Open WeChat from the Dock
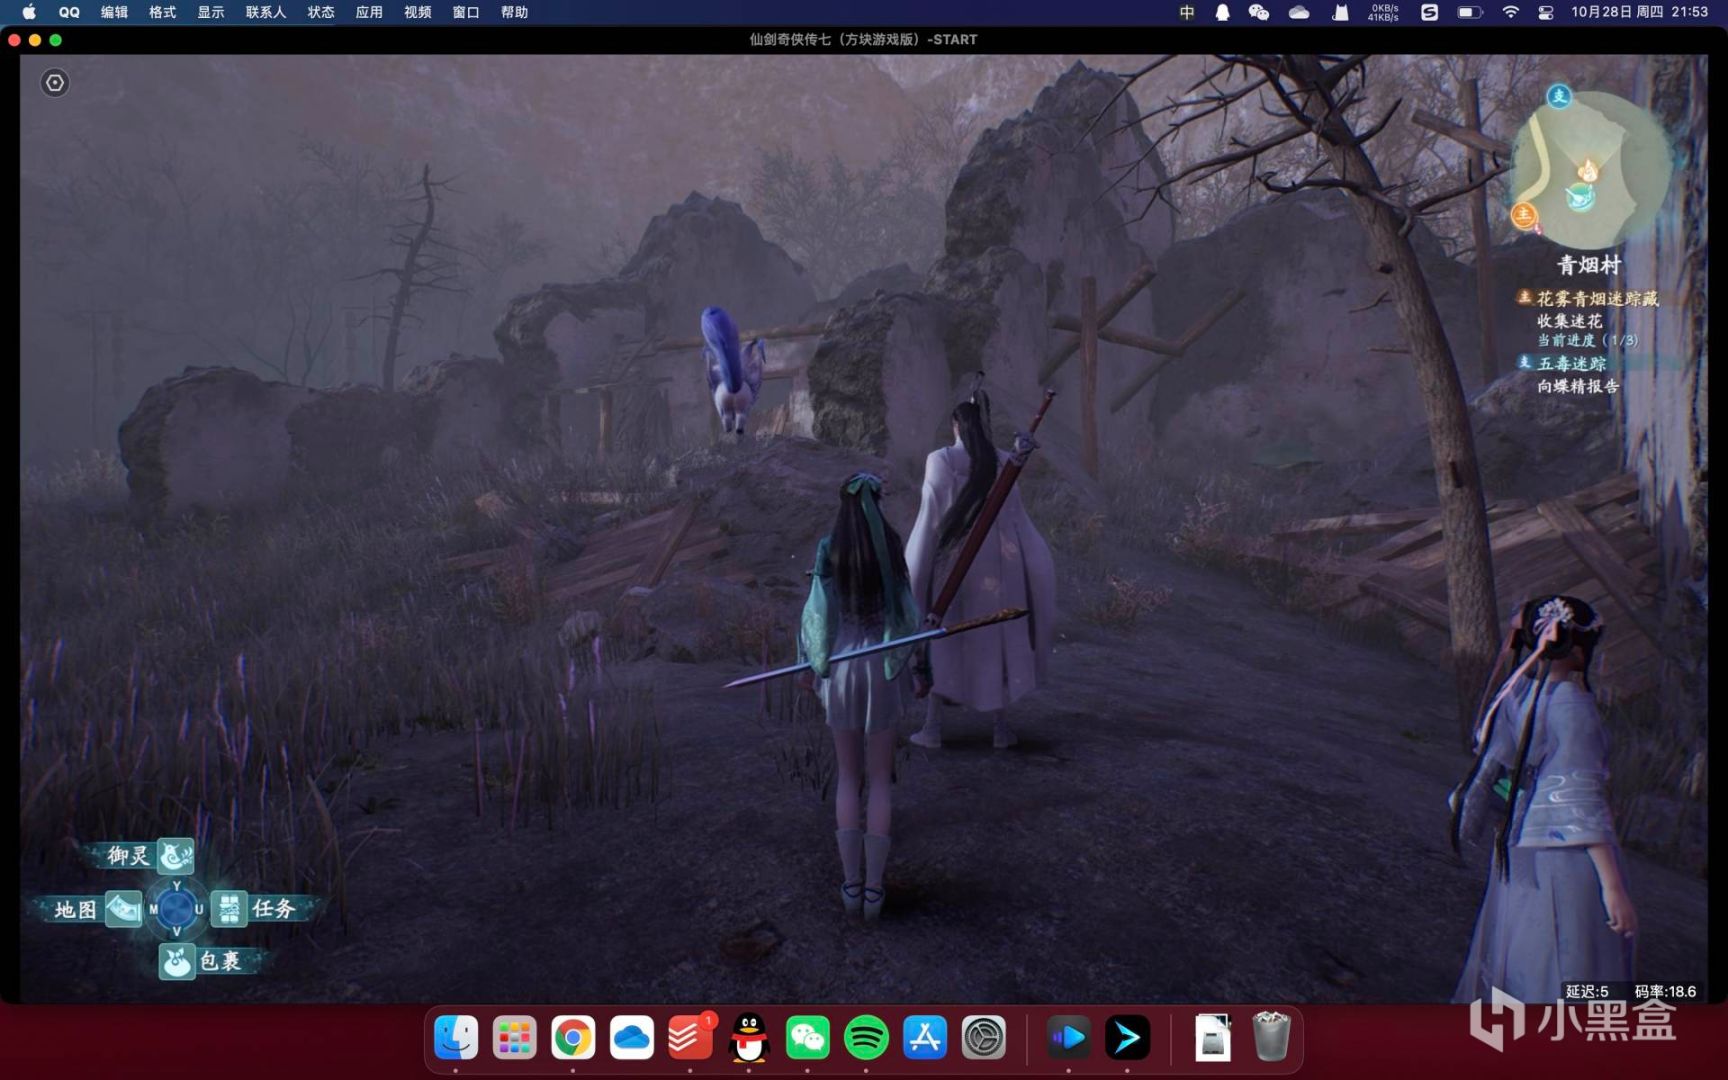The image size is (1728, 1080). (x=808, y=1038)
